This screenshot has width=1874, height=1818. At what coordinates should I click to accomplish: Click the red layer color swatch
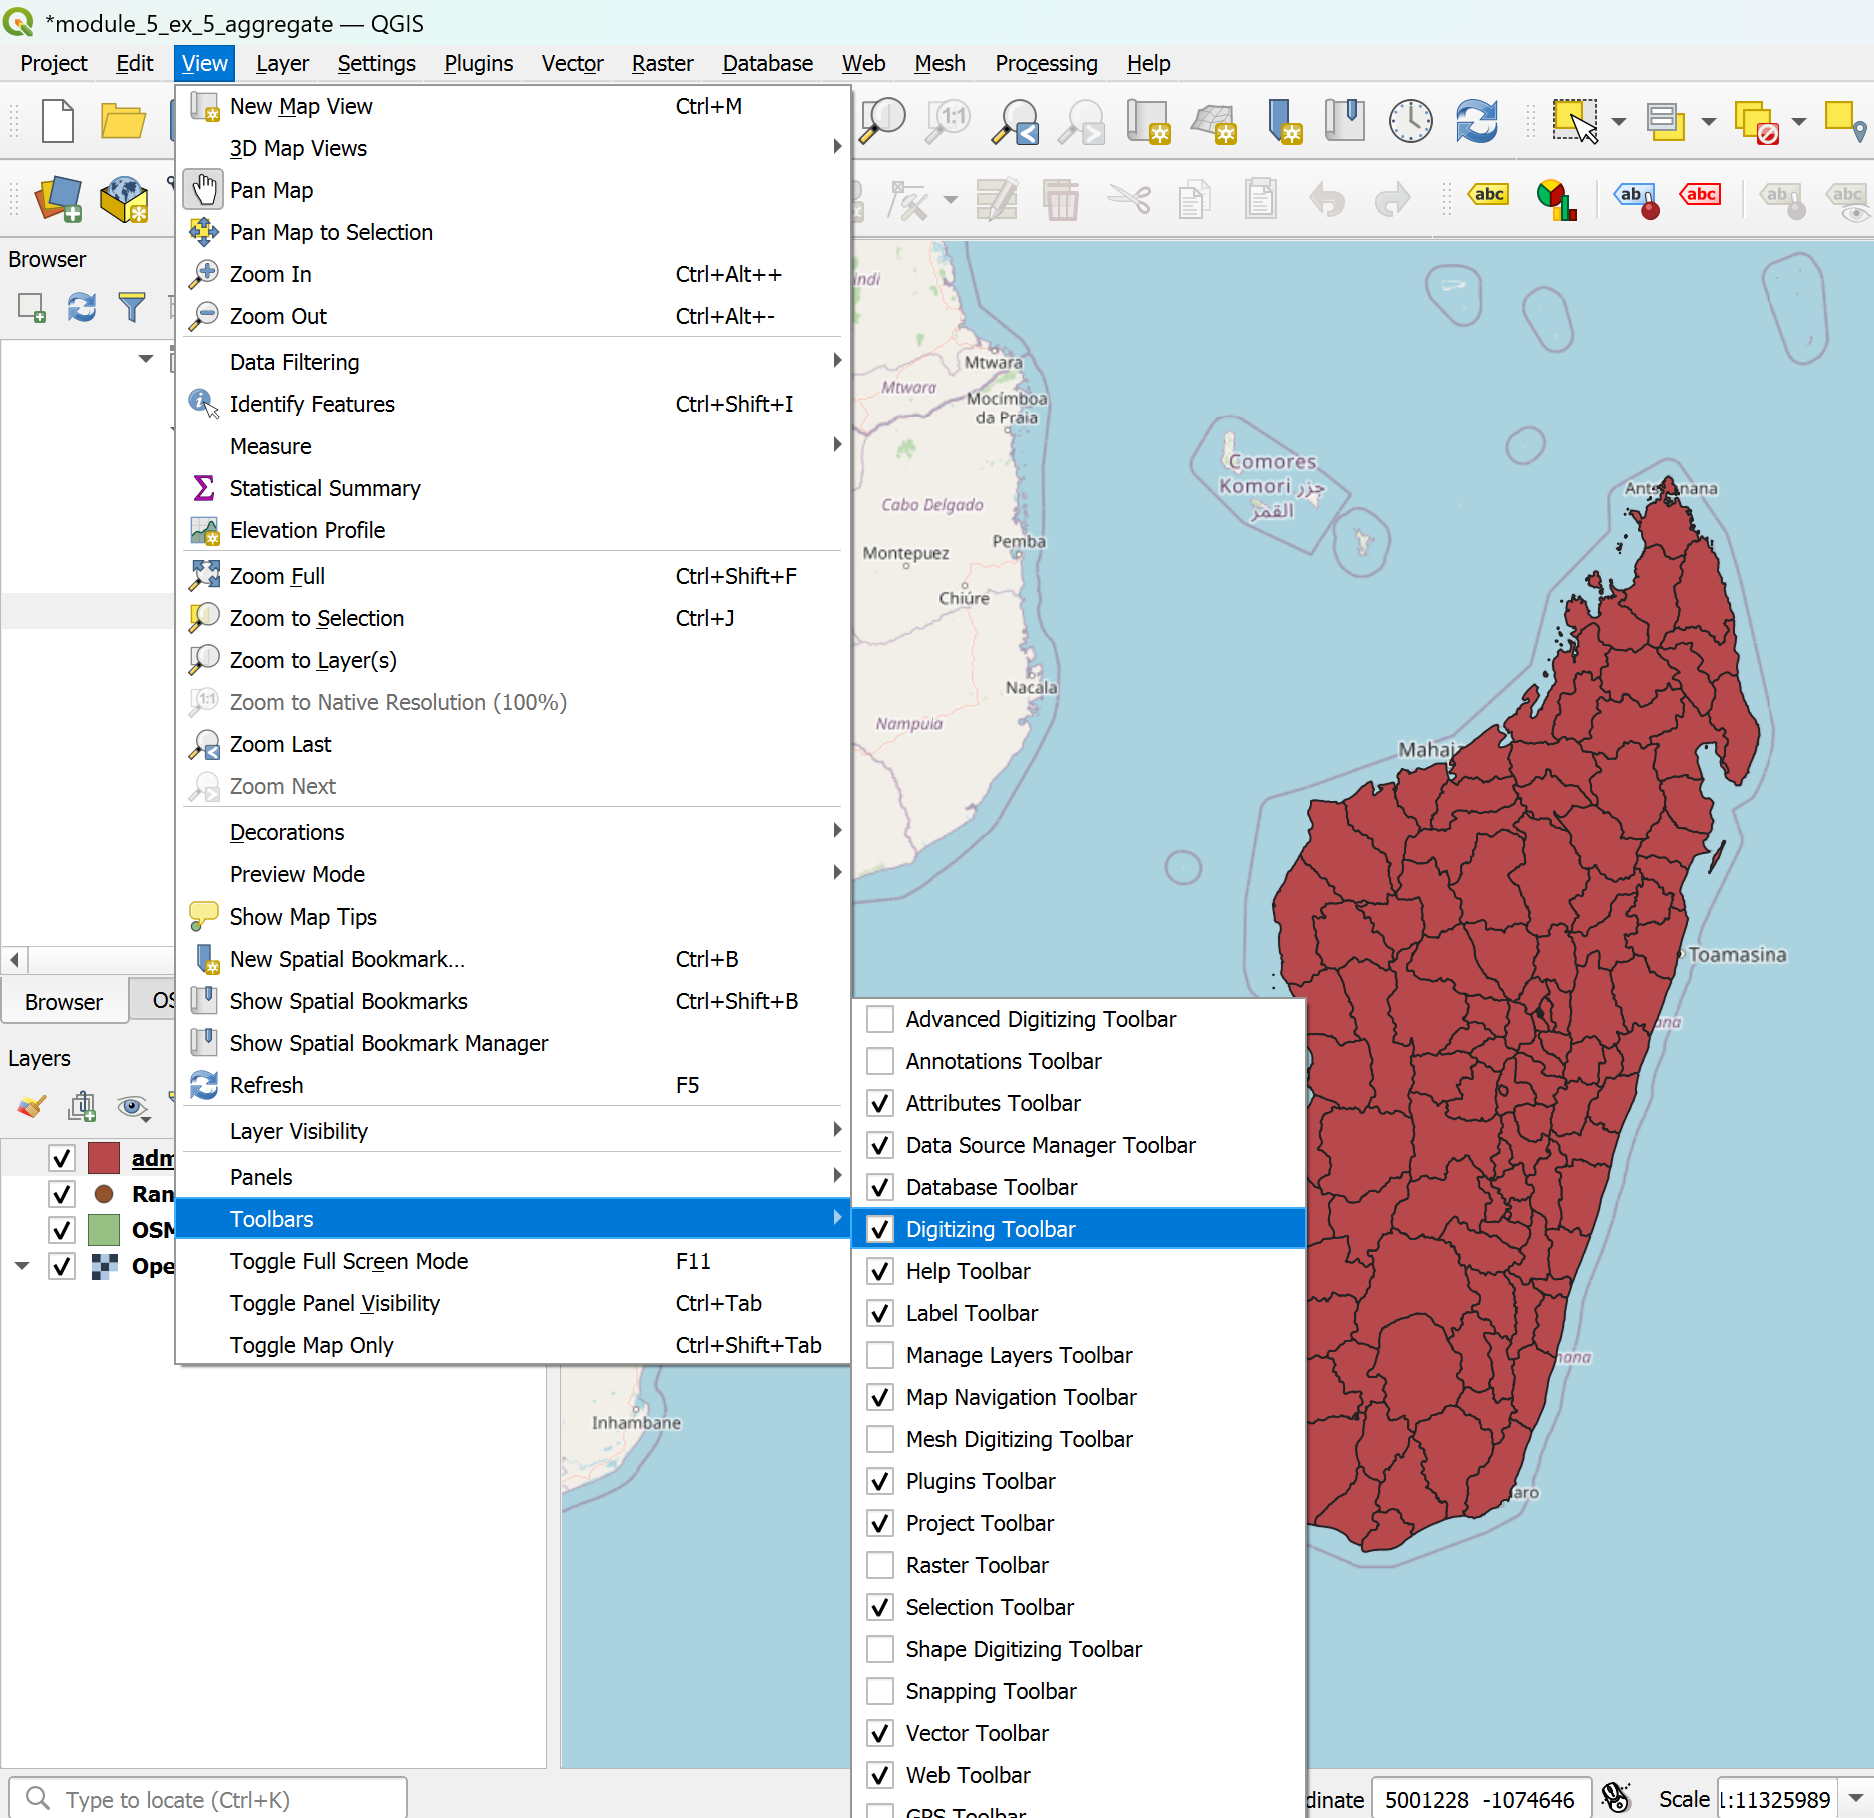coord(104,1158)
